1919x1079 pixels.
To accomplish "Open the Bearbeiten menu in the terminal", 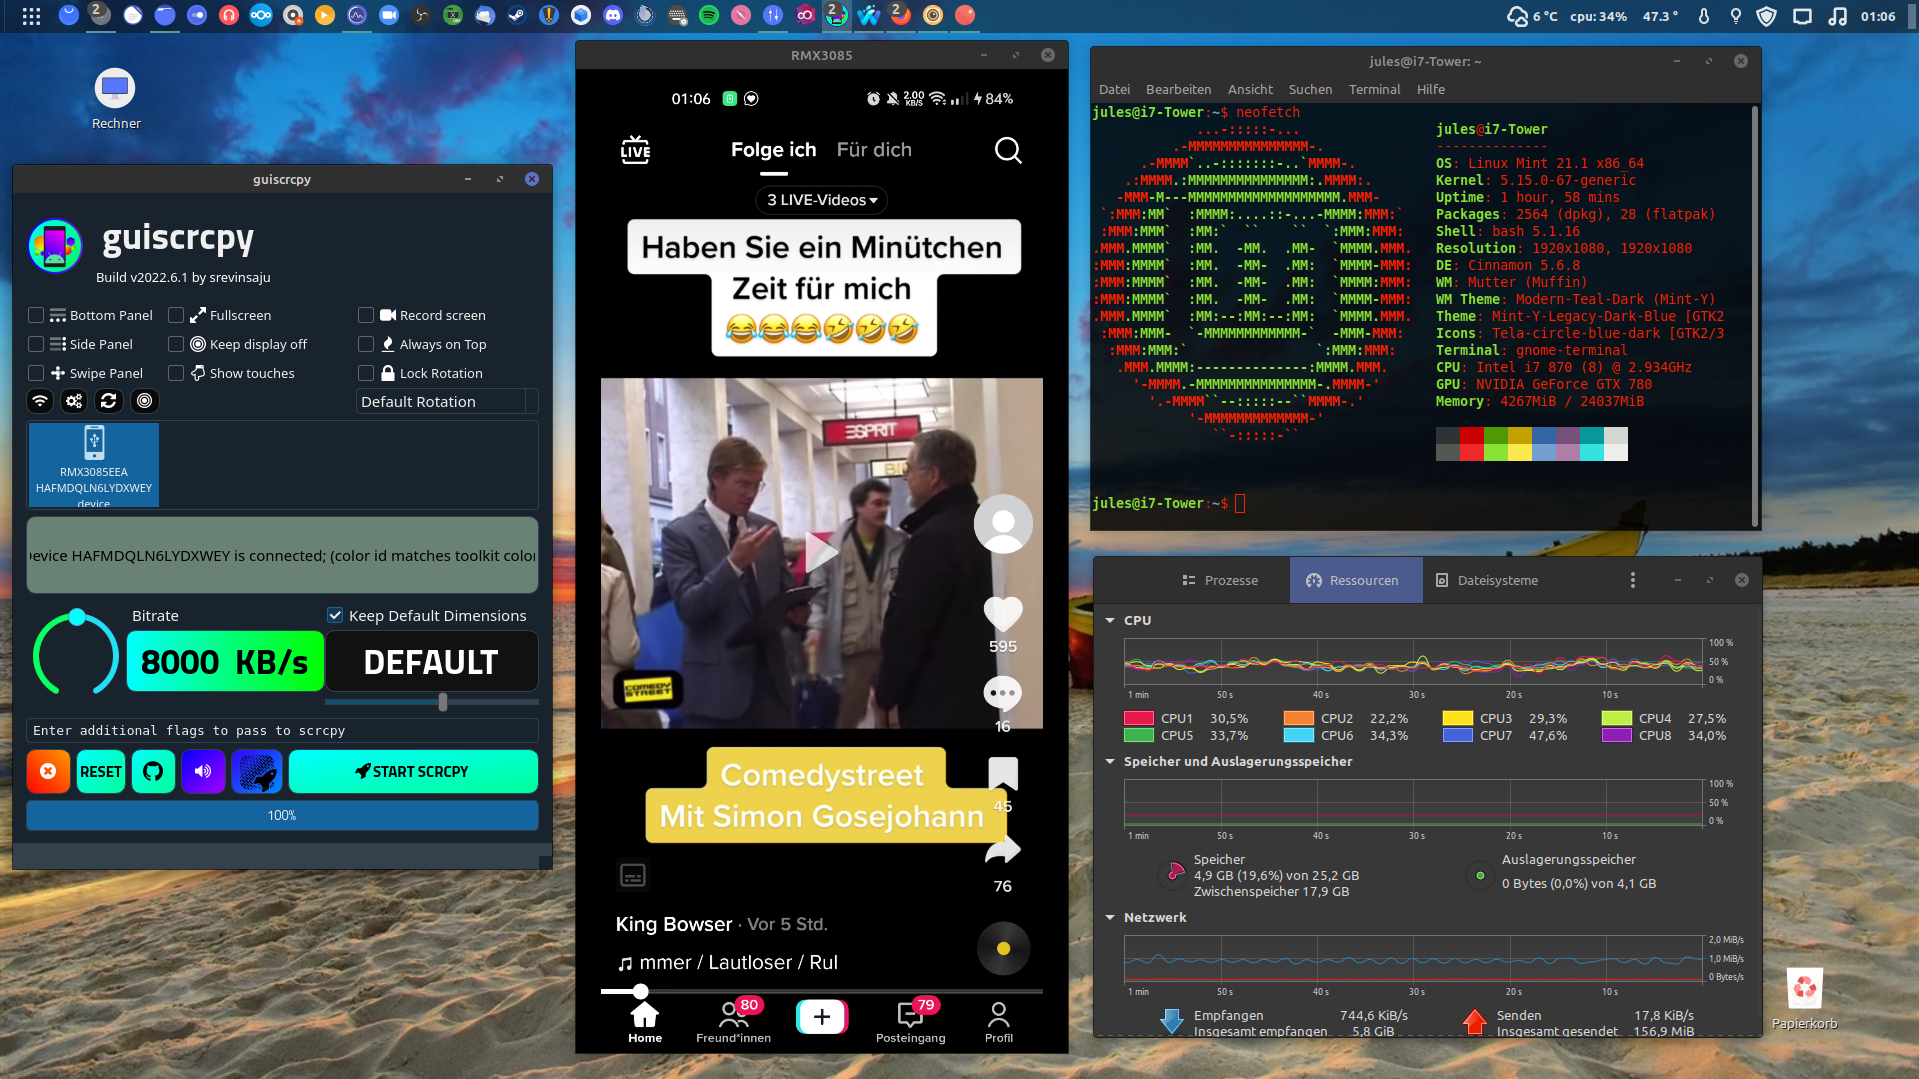I will pyautogui.click(x=1178, y=89).
